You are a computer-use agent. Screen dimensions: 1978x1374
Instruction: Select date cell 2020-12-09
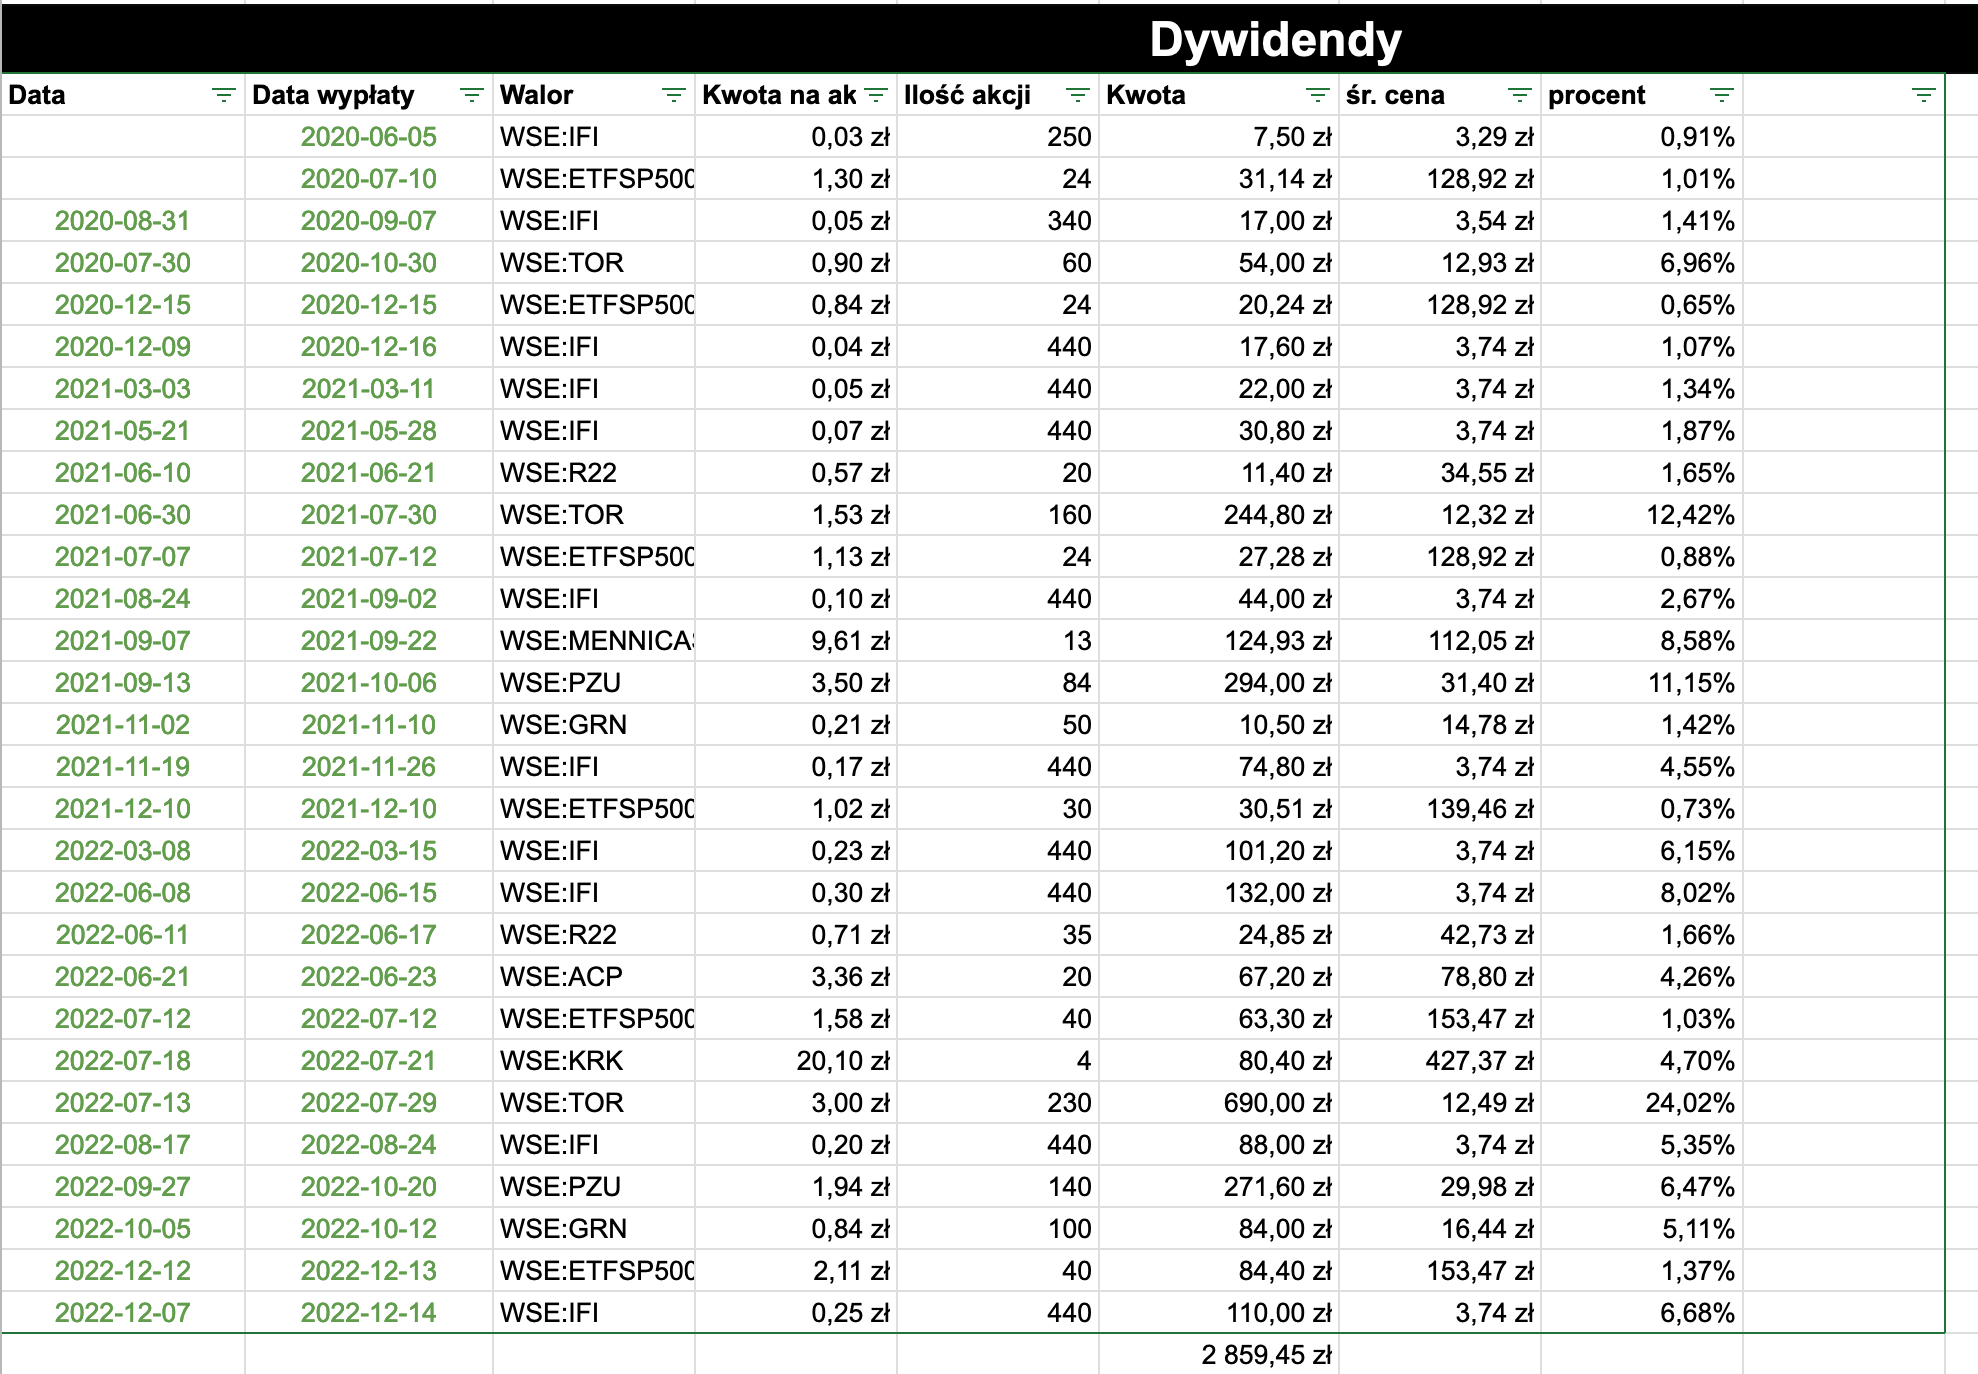(123, 347)
